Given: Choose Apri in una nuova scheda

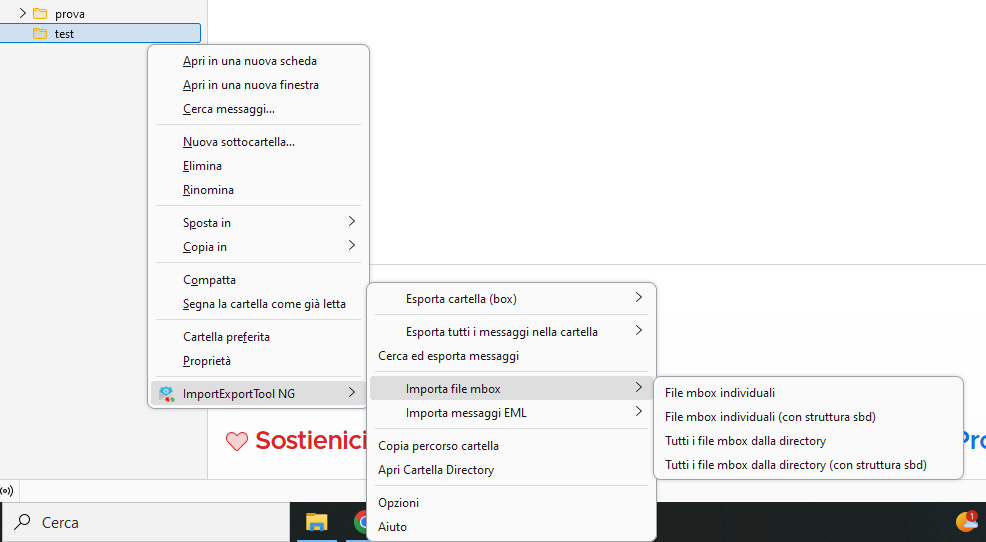Looking at the screenshot, I should coord(258,61).
